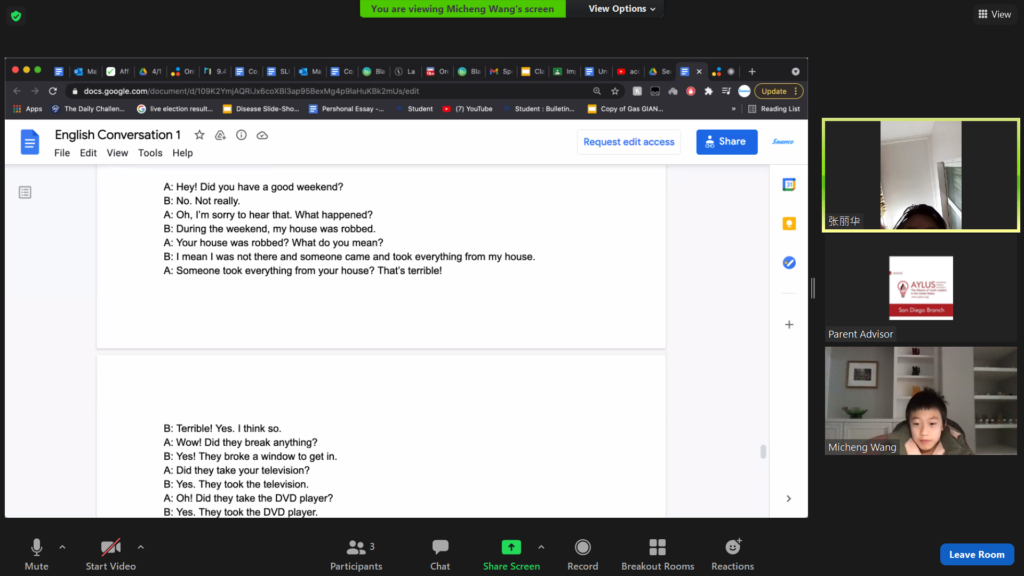Open the View layout menu

pyautogui.click(x=995, y=14)
